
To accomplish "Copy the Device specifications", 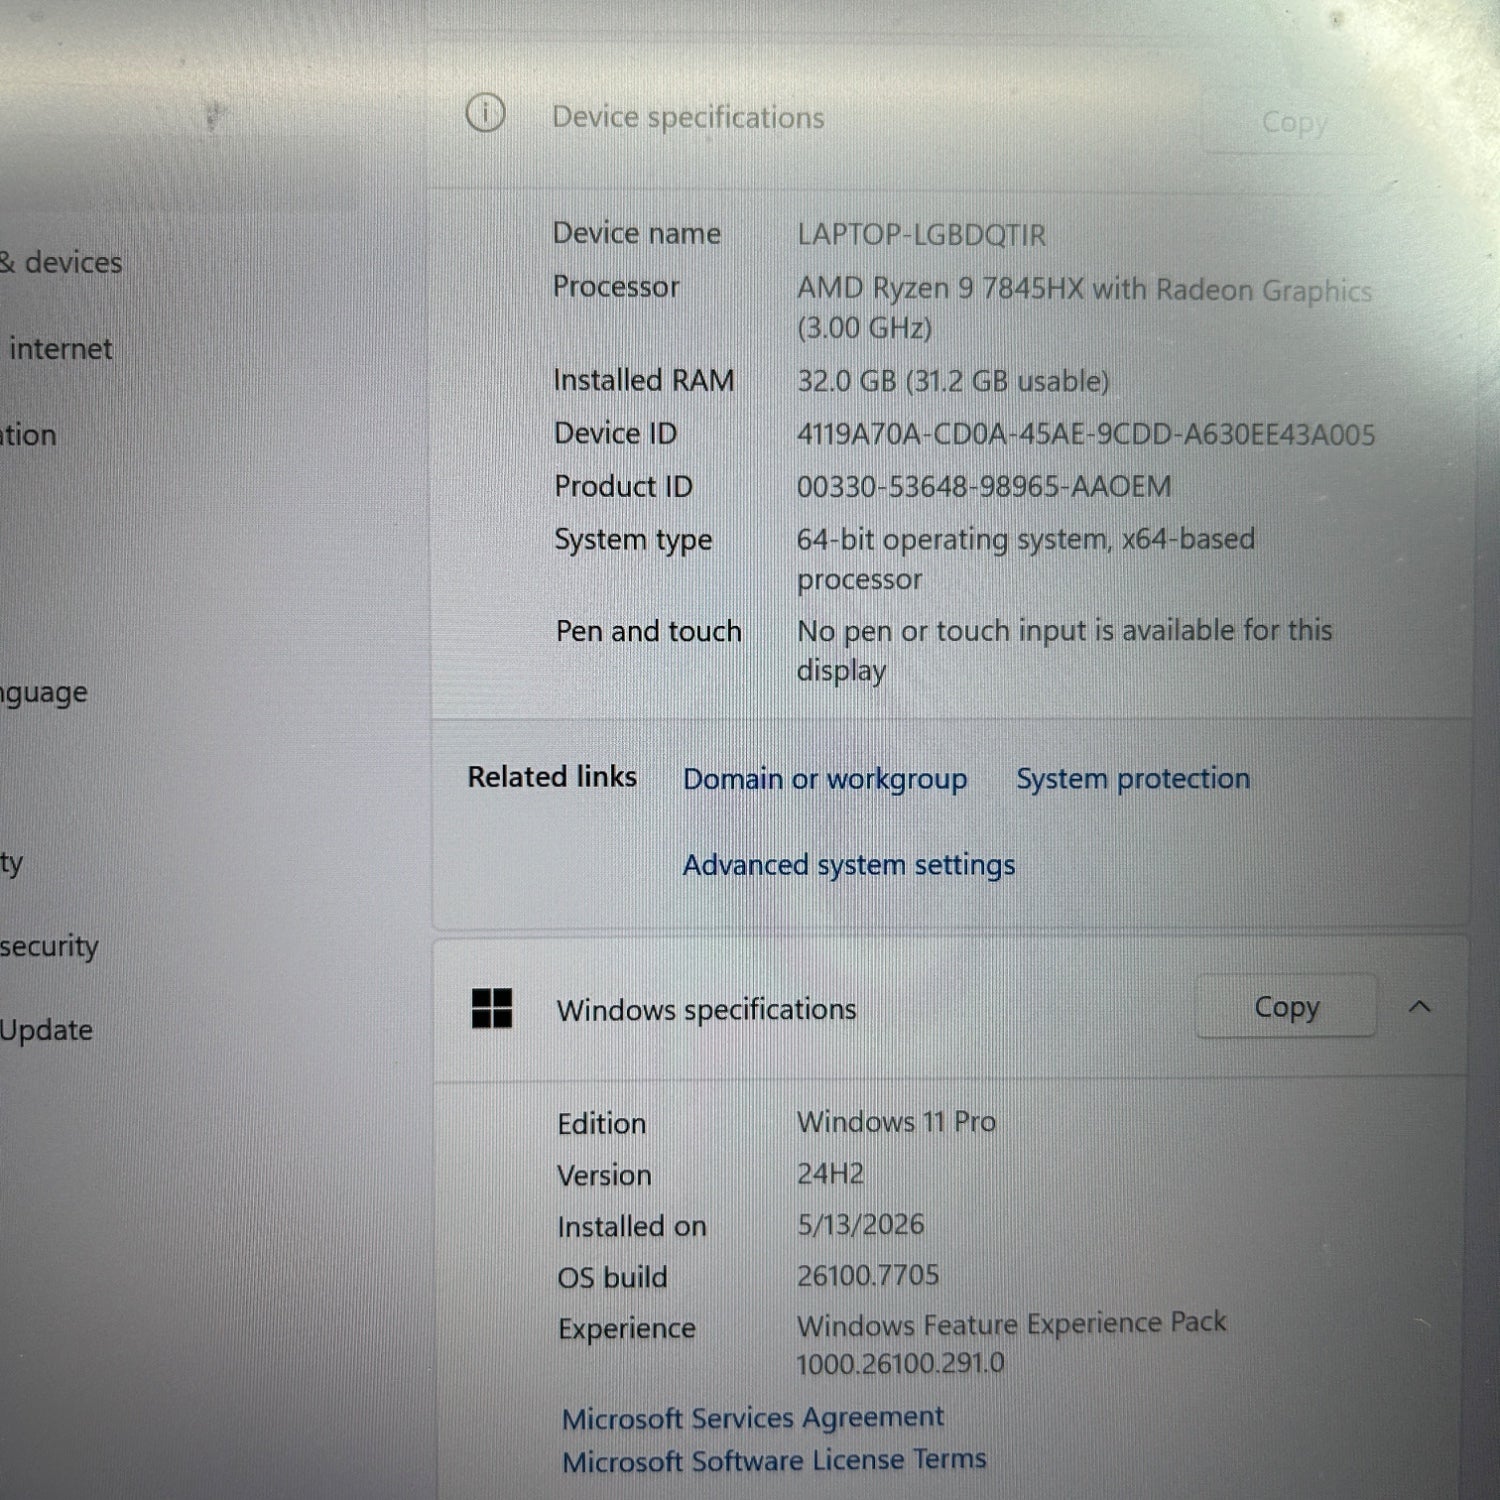I will [x=1294, y=122].
